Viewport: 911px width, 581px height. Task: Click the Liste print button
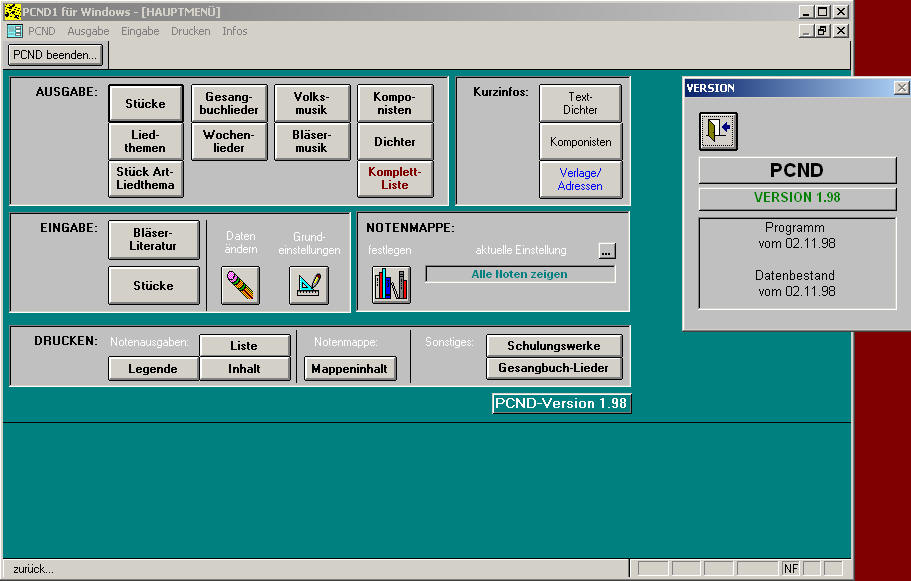[244, 346]
